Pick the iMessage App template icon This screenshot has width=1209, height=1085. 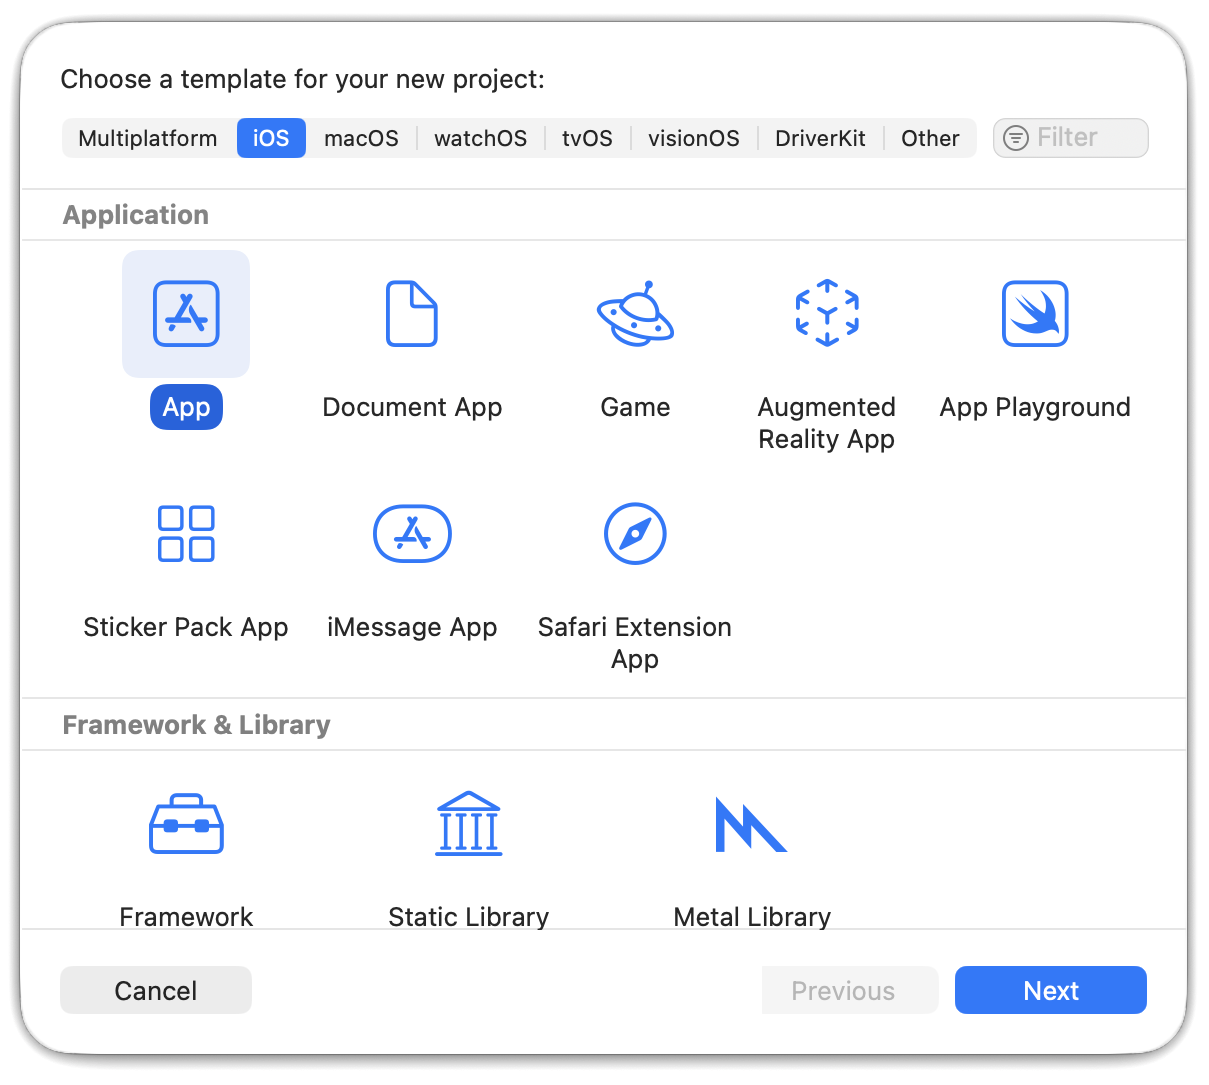pos(411,533)
